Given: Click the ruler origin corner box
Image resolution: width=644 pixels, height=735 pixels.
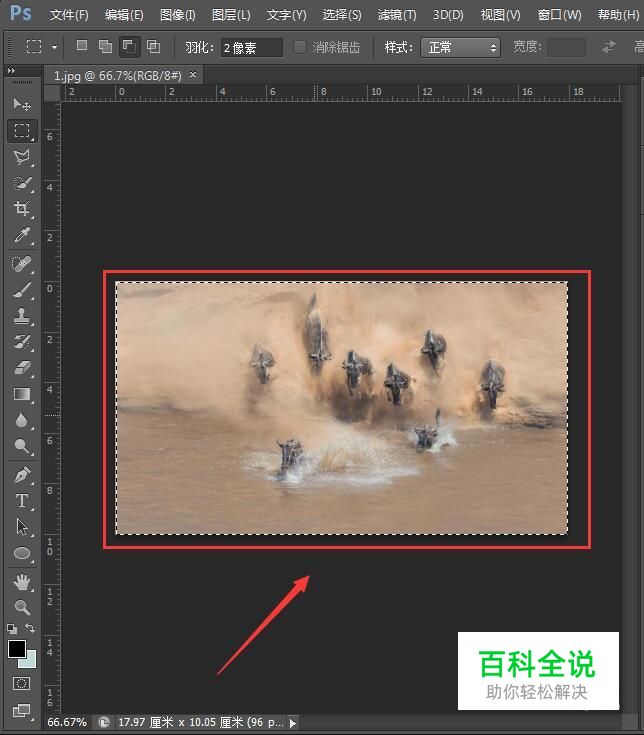Looking at the screenshot, I should (x=52, y=93).
